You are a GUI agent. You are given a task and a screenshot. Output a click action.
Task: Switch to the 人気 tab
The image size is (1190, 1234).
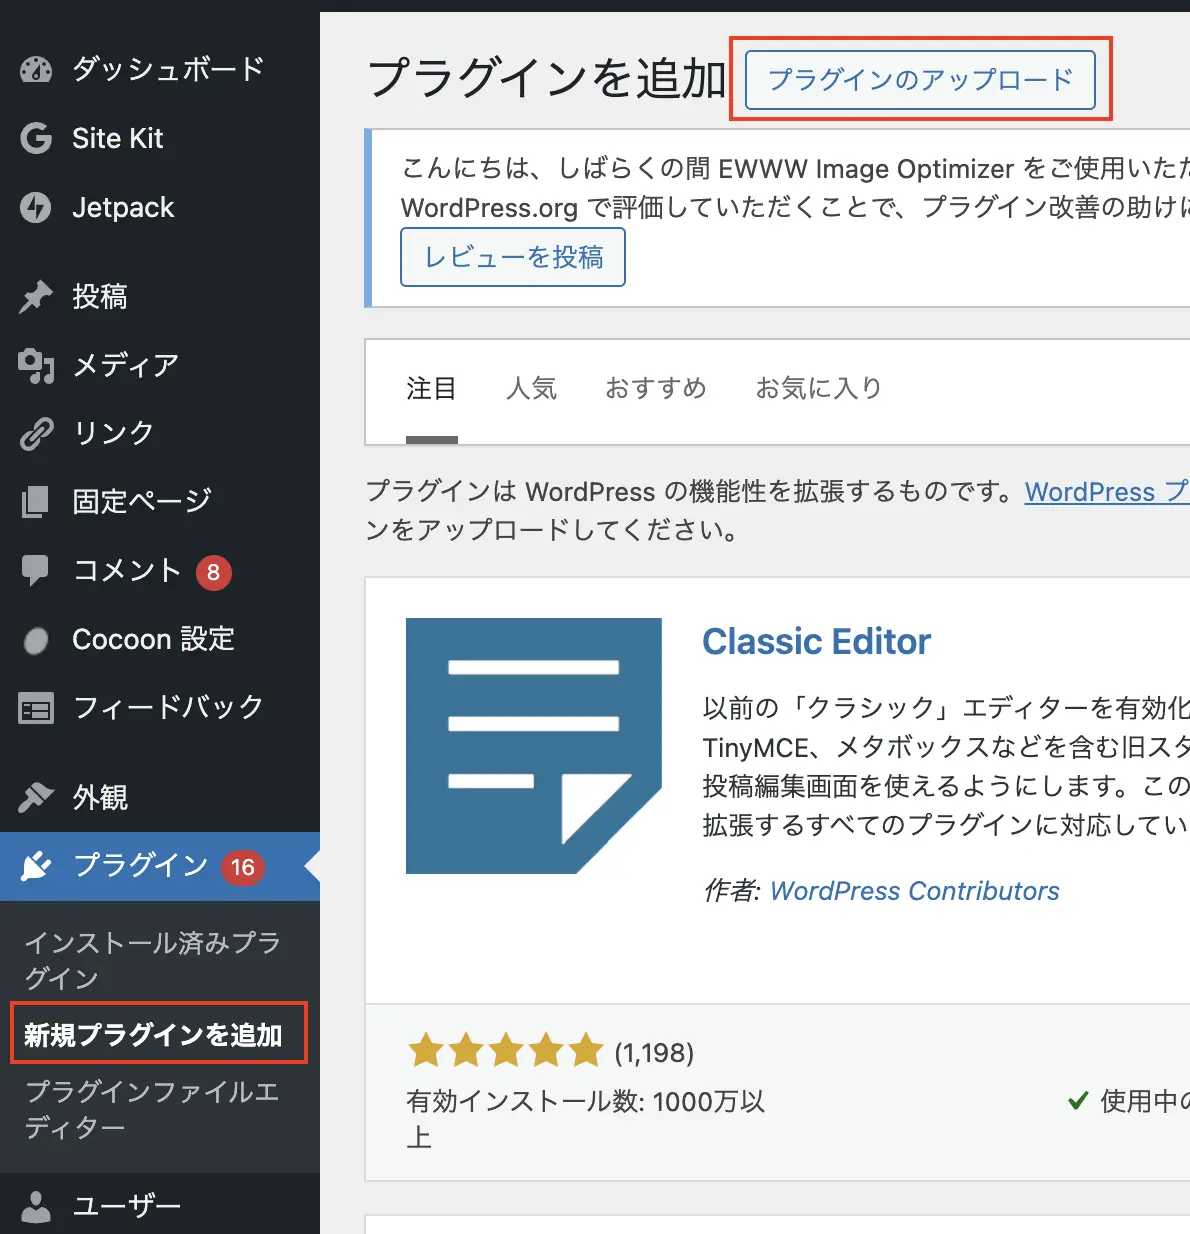pyautogui.click(x=531, y=388)
